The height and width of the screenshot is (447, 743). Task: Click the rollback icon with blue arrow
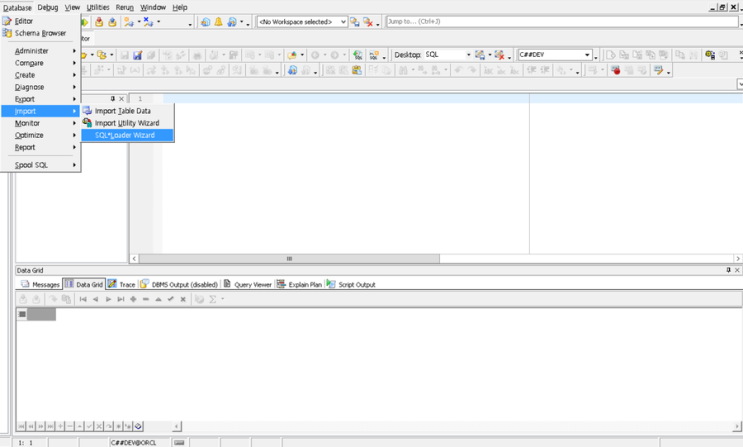click(112, 22)
